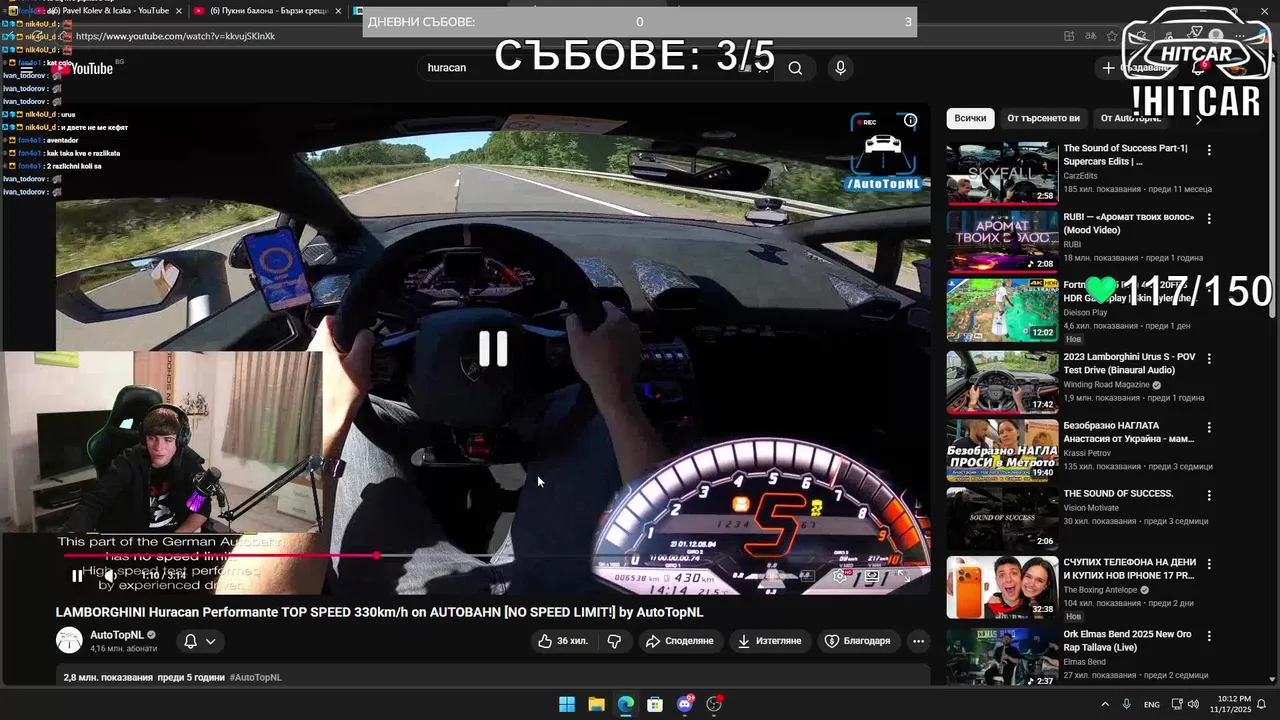
Task: Click the Krassi Petrov channel name
Action: point(1087,453)
